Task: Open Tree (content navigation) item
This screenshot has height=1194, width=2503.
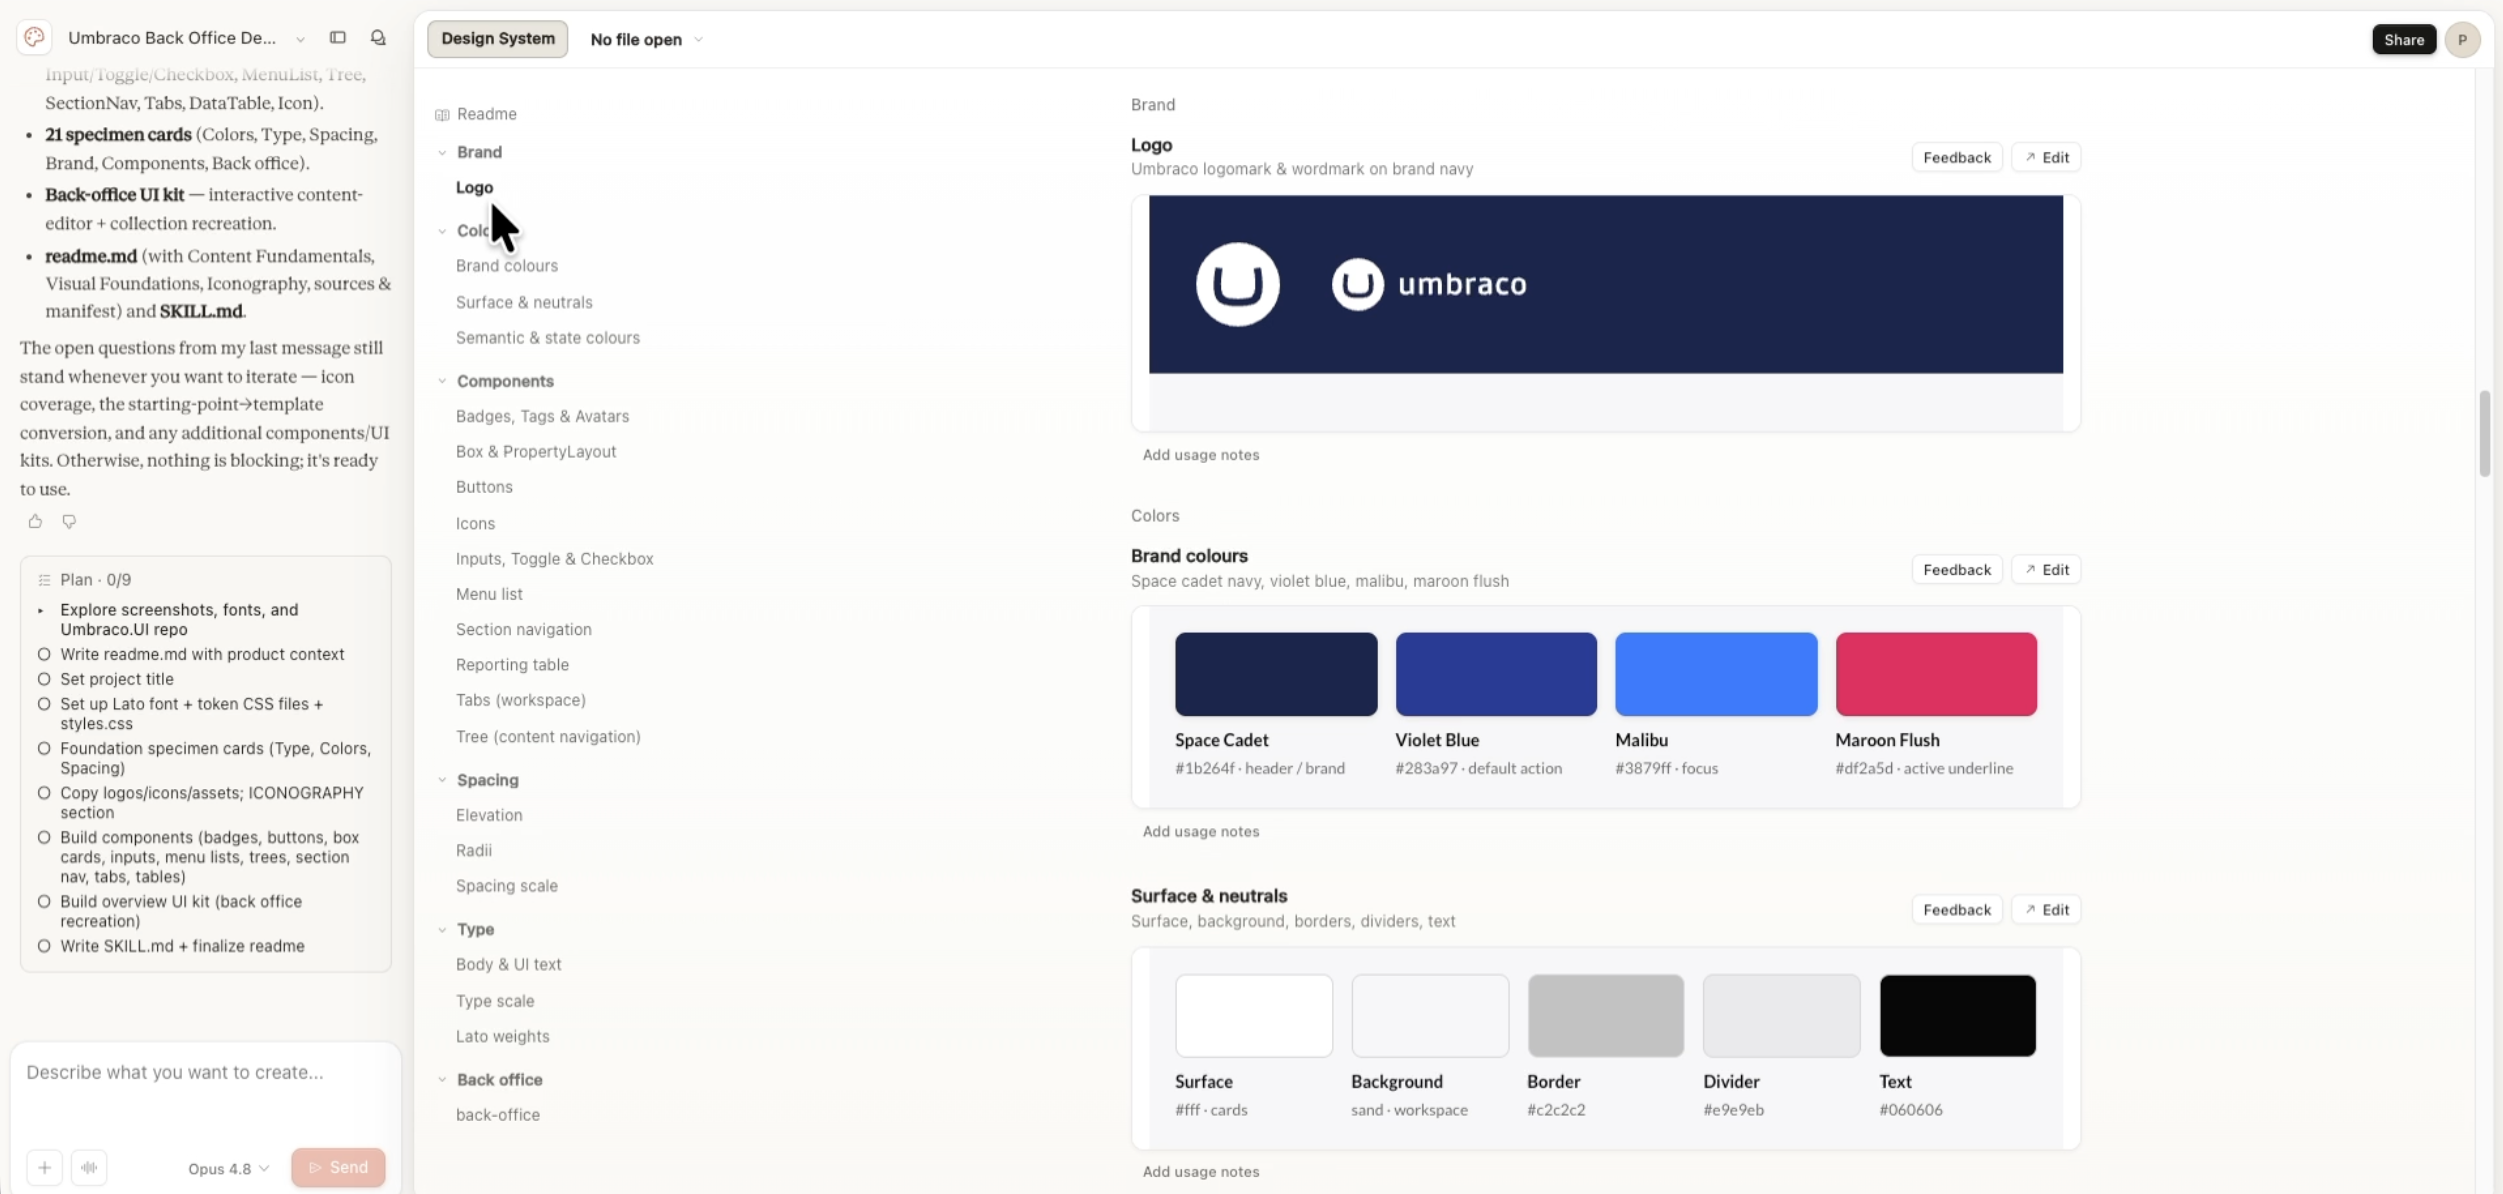Action: [548, 737]
